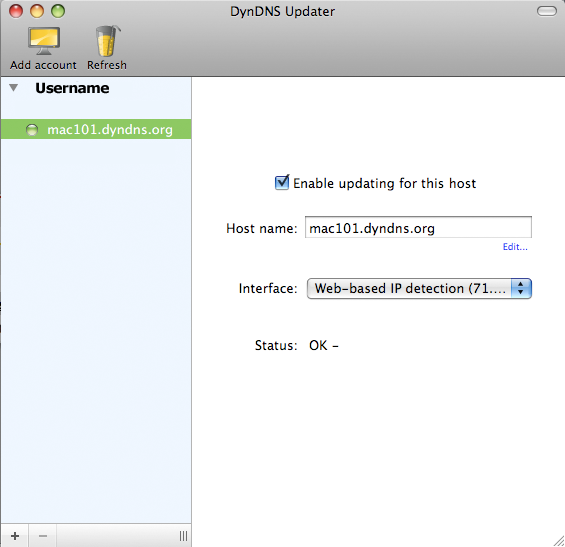Click the Status OK text
Viewport: 565px width, 547px height.
click(x=324, y=345)
